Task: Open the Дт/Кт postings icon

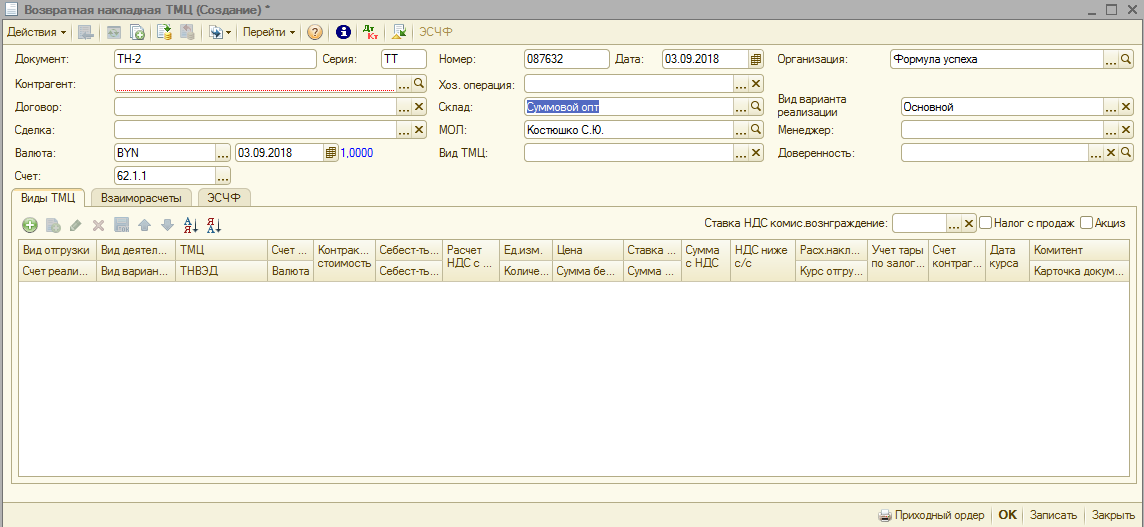Action: [370, 32]
